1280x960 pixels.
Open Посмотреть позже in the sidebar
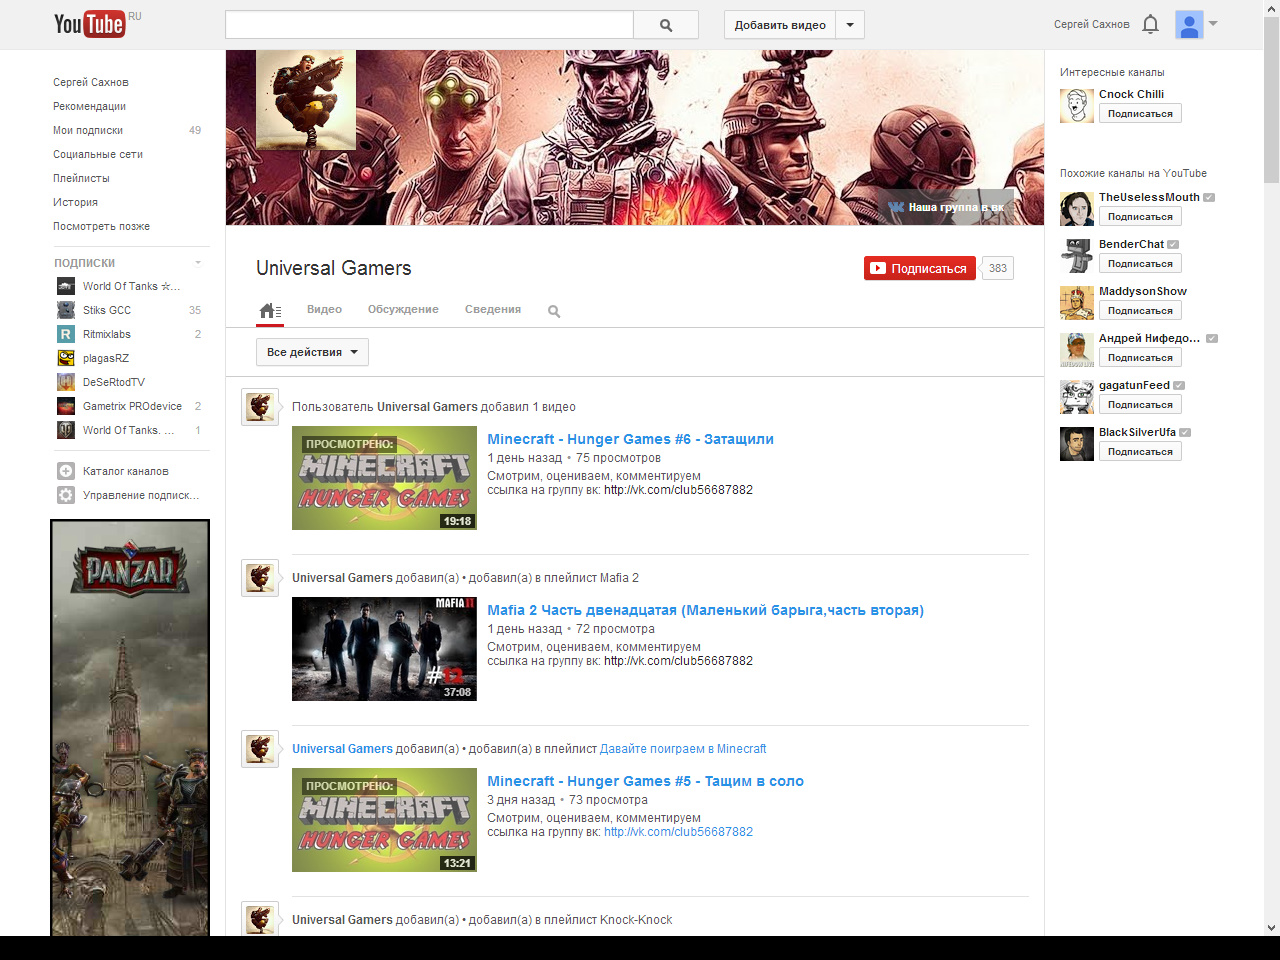point(101,226)
